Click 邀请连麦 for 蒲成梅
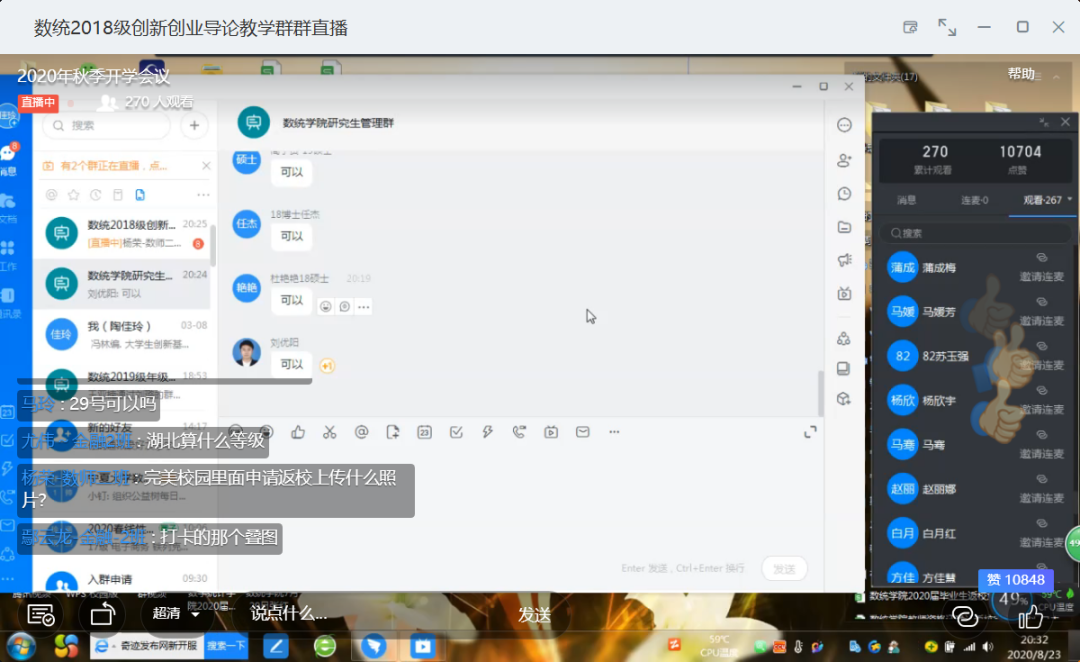Image resolution: width=1080 pixels, height=662 pixels. [1041, 276]
